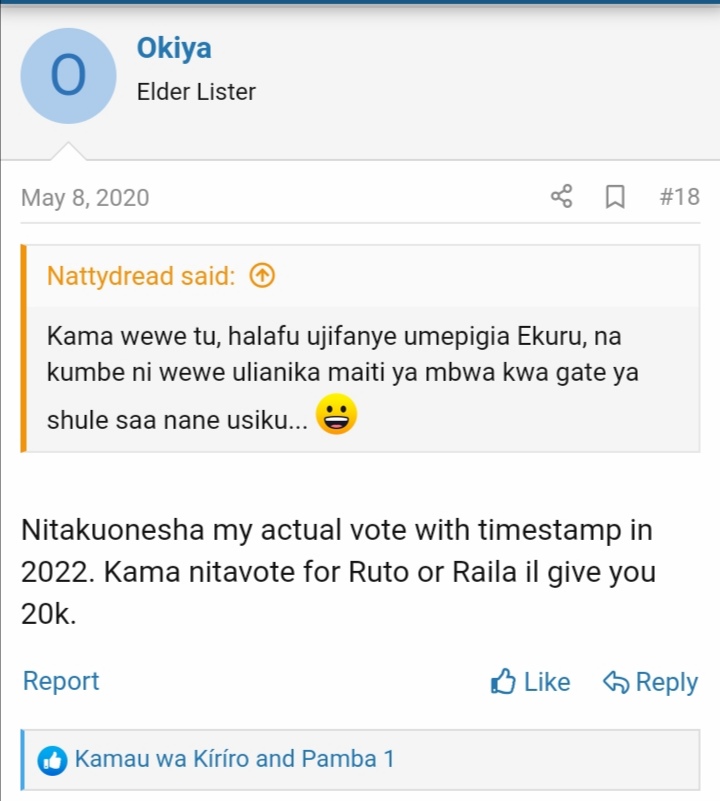Click the blue reaction thumbs-up badge
720x801 pixels.
point(52,760)
